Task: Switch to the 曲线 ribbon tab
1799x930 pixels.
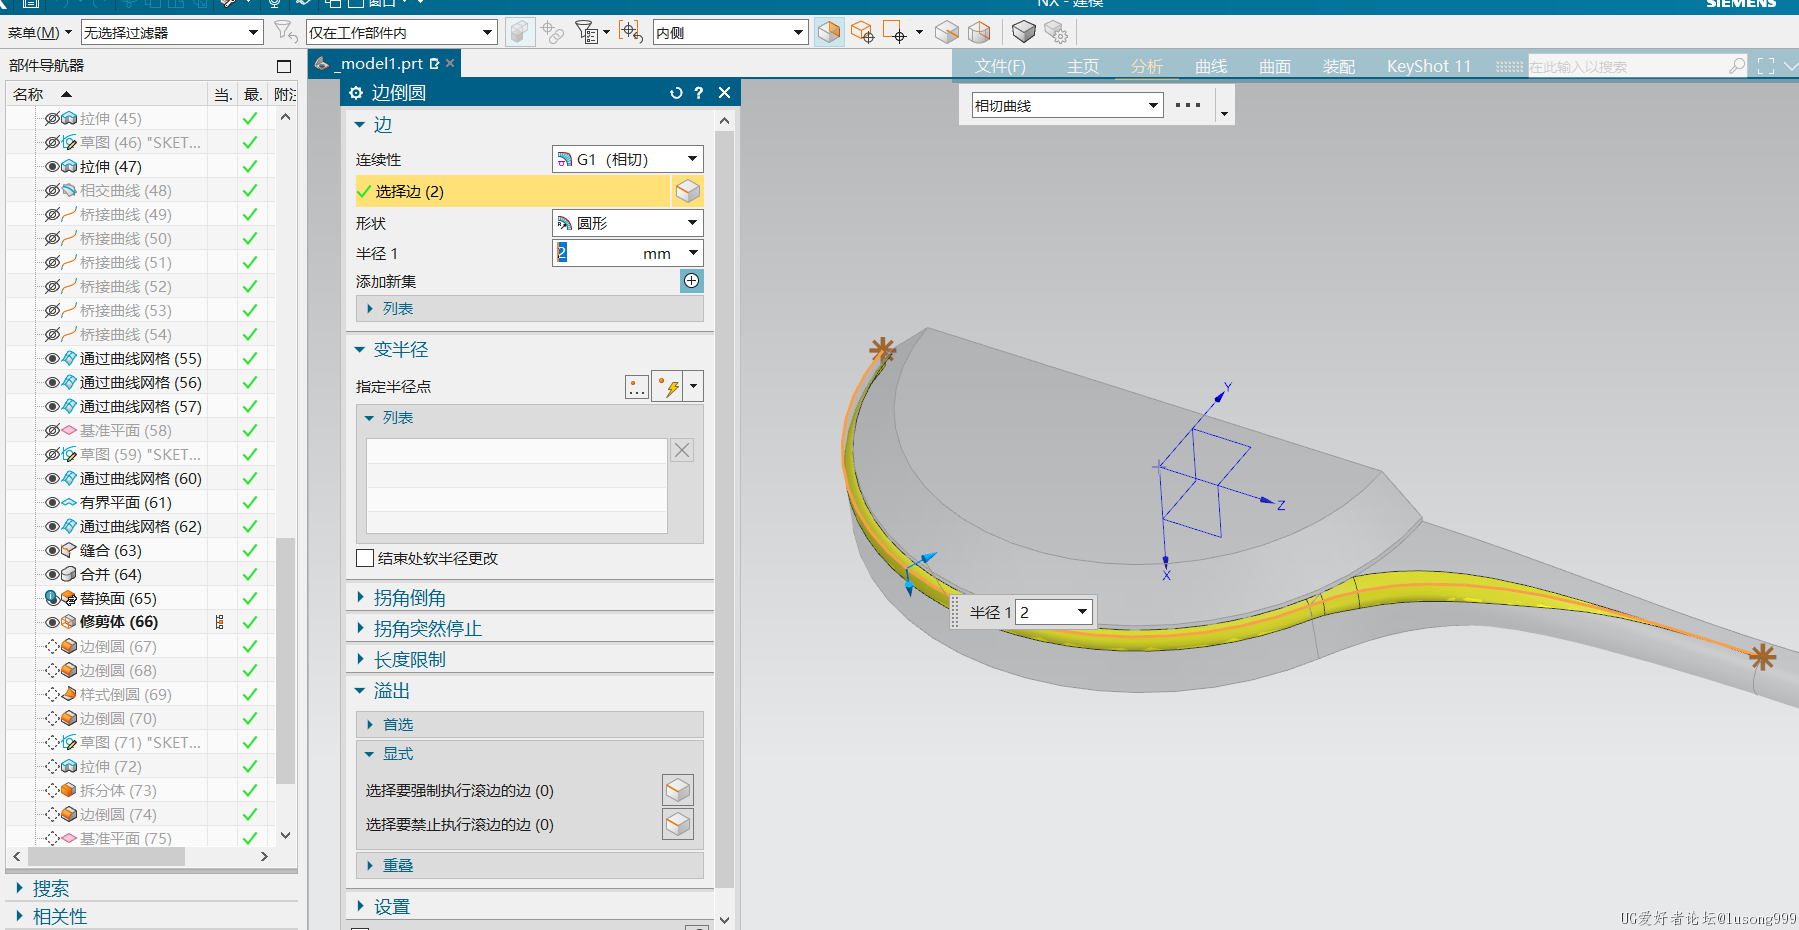Action: (x=1211, y=66)
